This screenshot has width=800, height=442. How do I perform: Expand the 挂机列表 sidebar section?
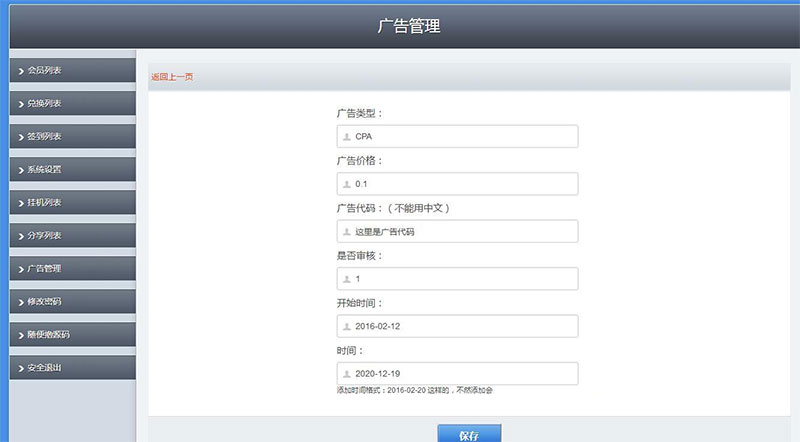[x=72, y=203]
